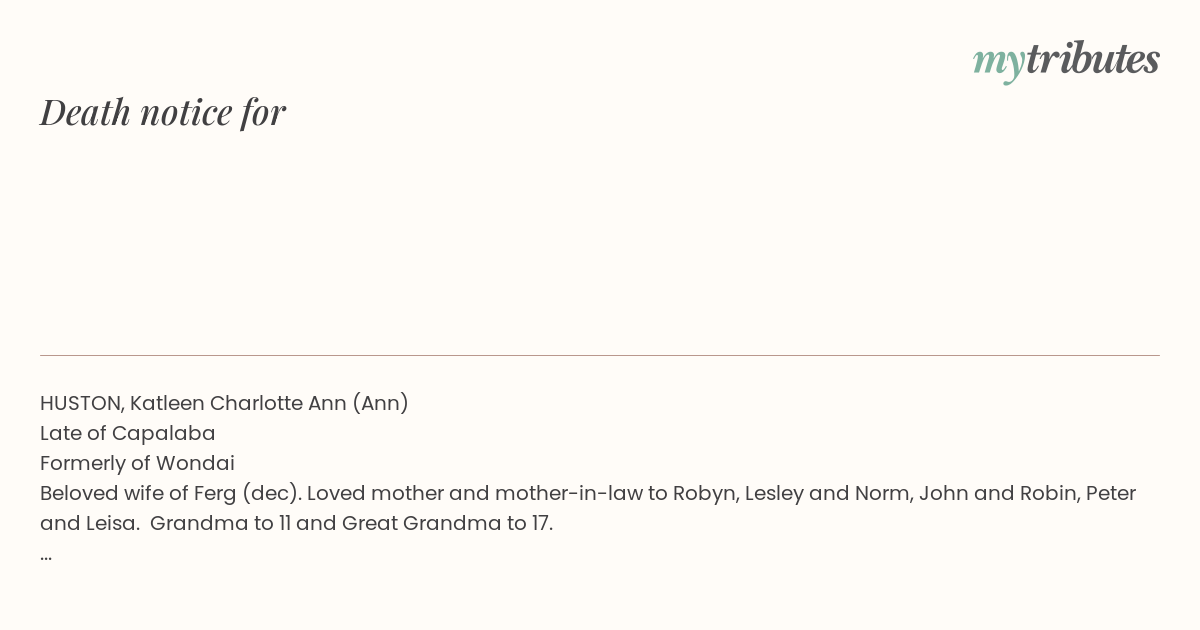Click "and Leisa" starting the wrapped line
The image size is (1200, 630).
tap(89, 523)
